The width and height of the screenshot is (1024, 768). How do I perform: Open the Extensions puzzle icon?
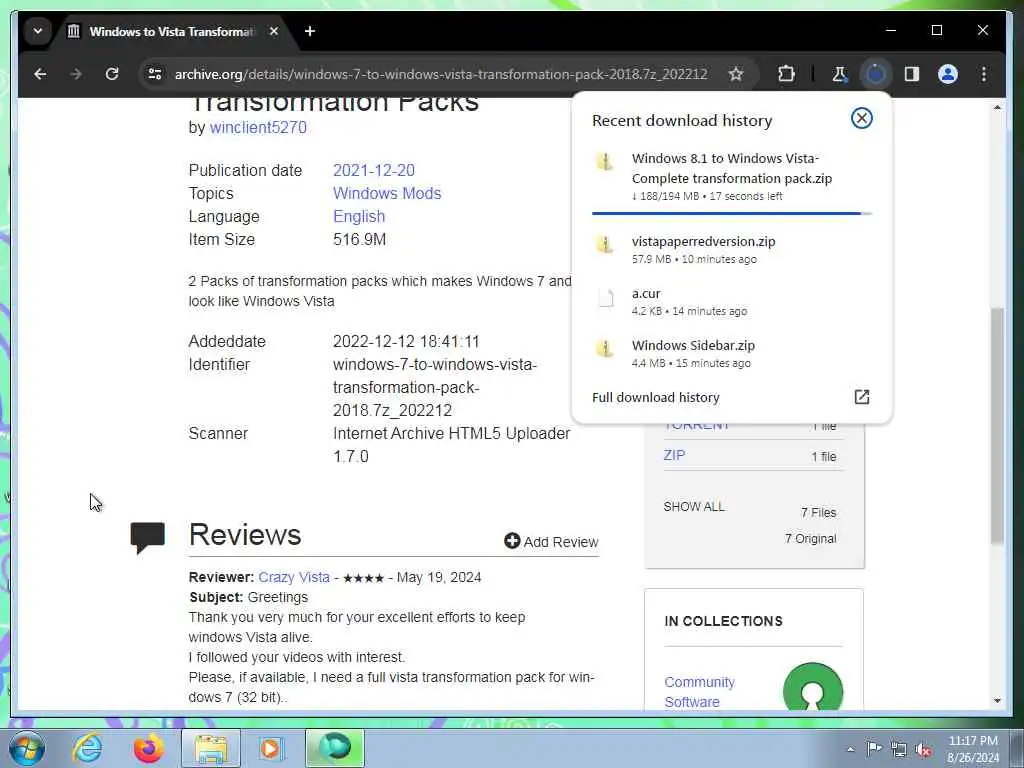tap(786, 74)
